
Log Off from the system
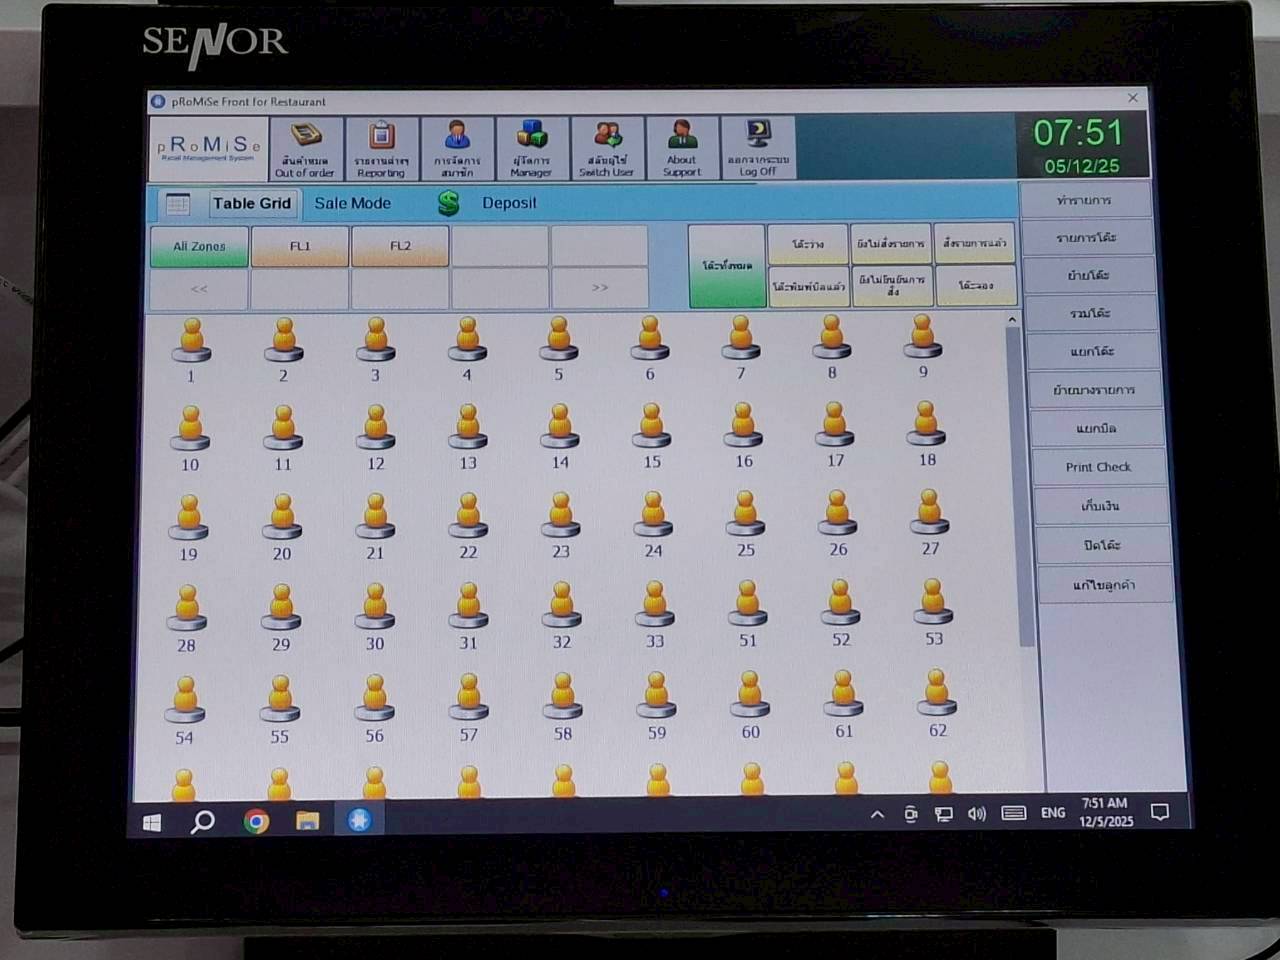point(758,148)
